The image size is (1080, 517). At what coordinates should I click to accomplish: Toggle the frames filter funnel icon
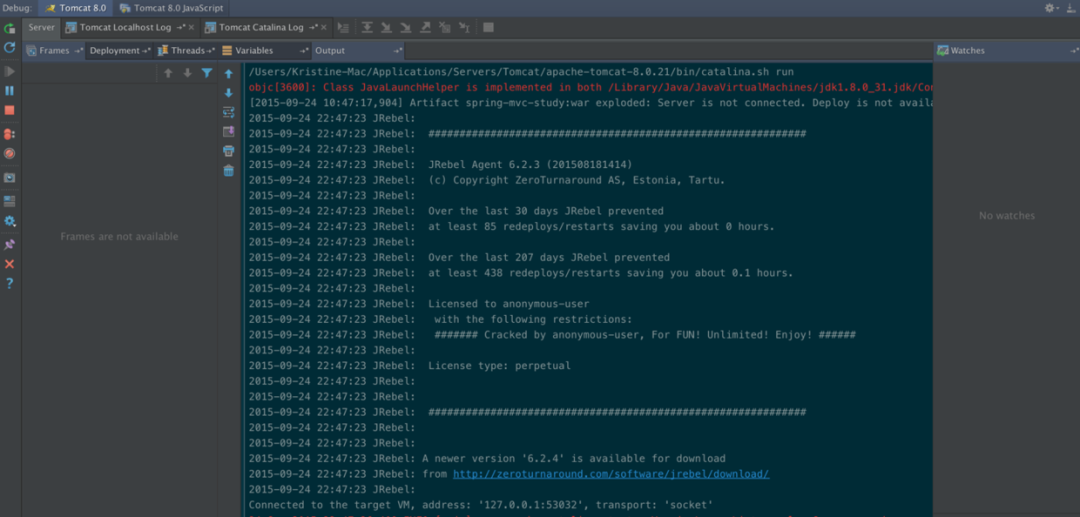(x=207, y=73)
